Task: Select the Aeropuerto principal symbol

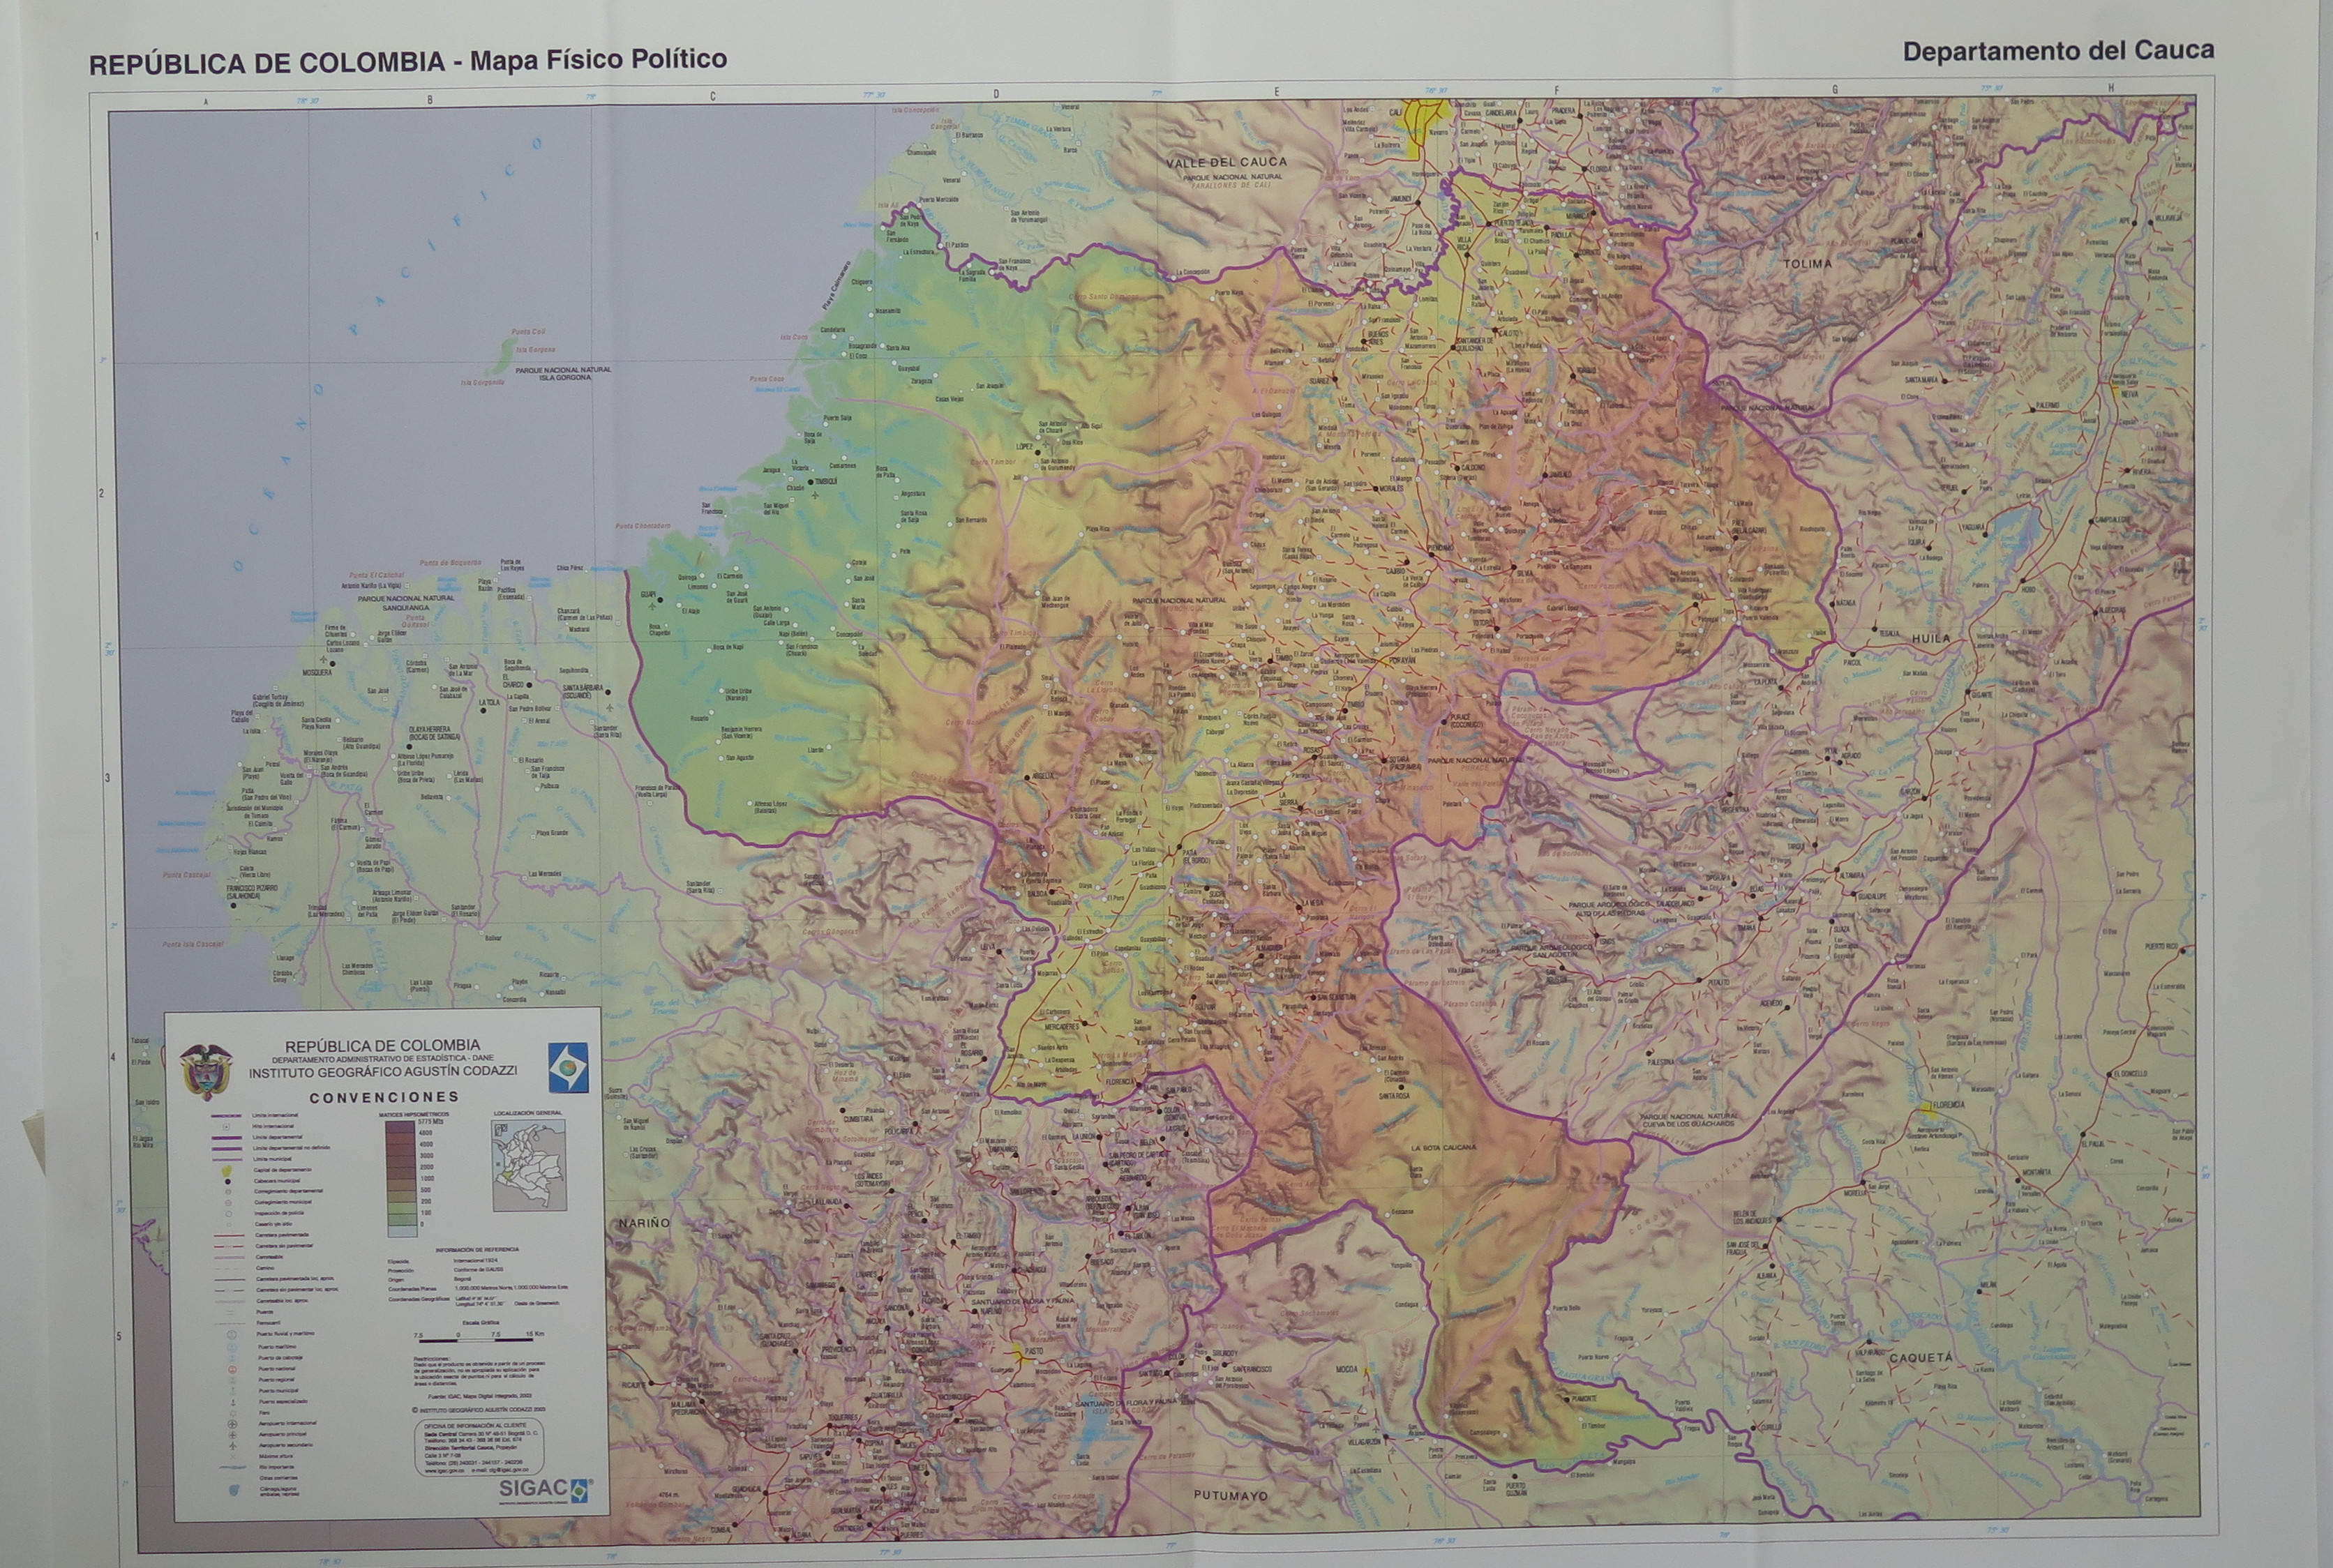Action: tap(233, 1435)
